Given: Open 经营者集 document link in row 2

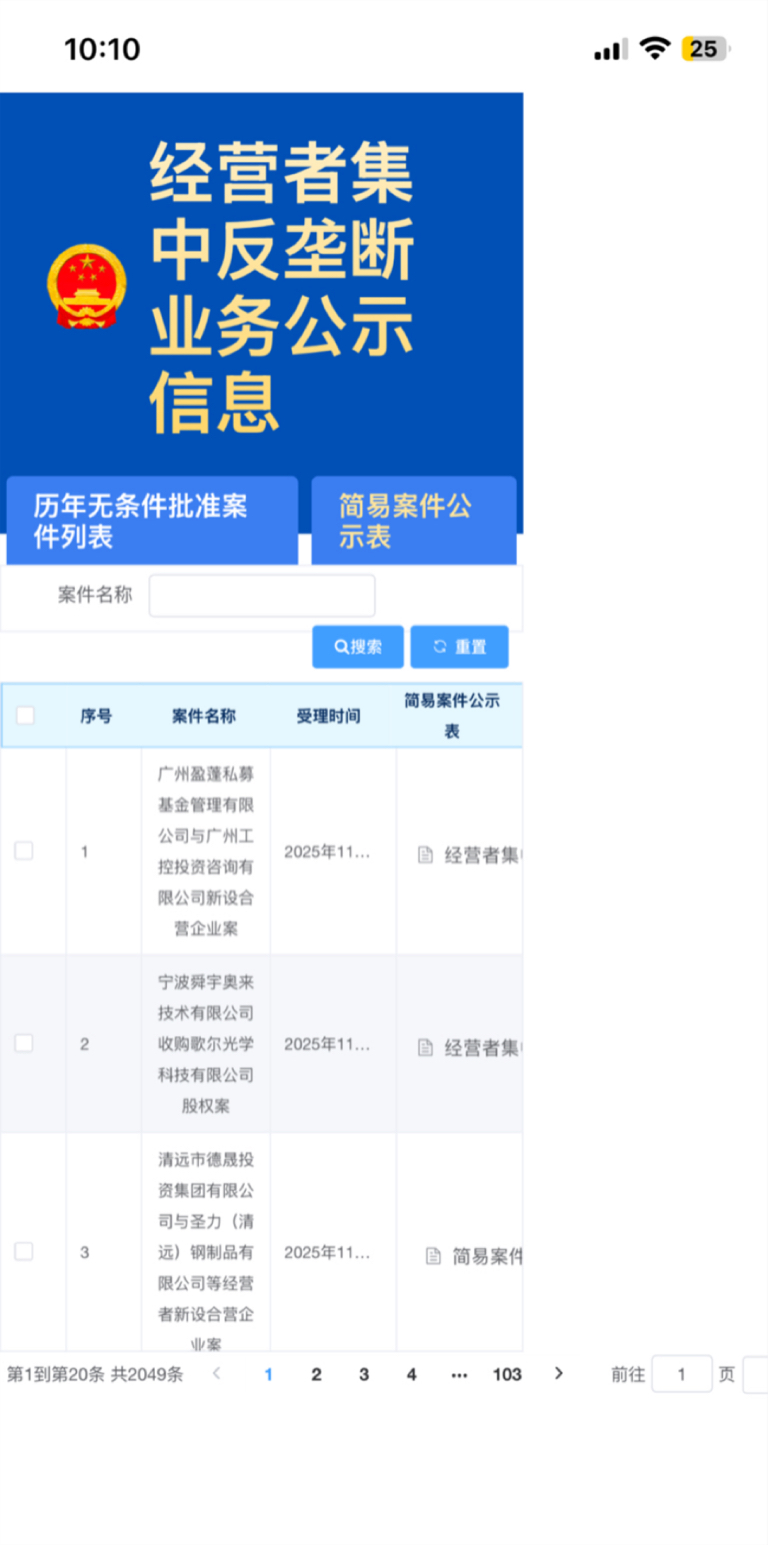Looking at the screenshot, I should (x=483, y=1048).
